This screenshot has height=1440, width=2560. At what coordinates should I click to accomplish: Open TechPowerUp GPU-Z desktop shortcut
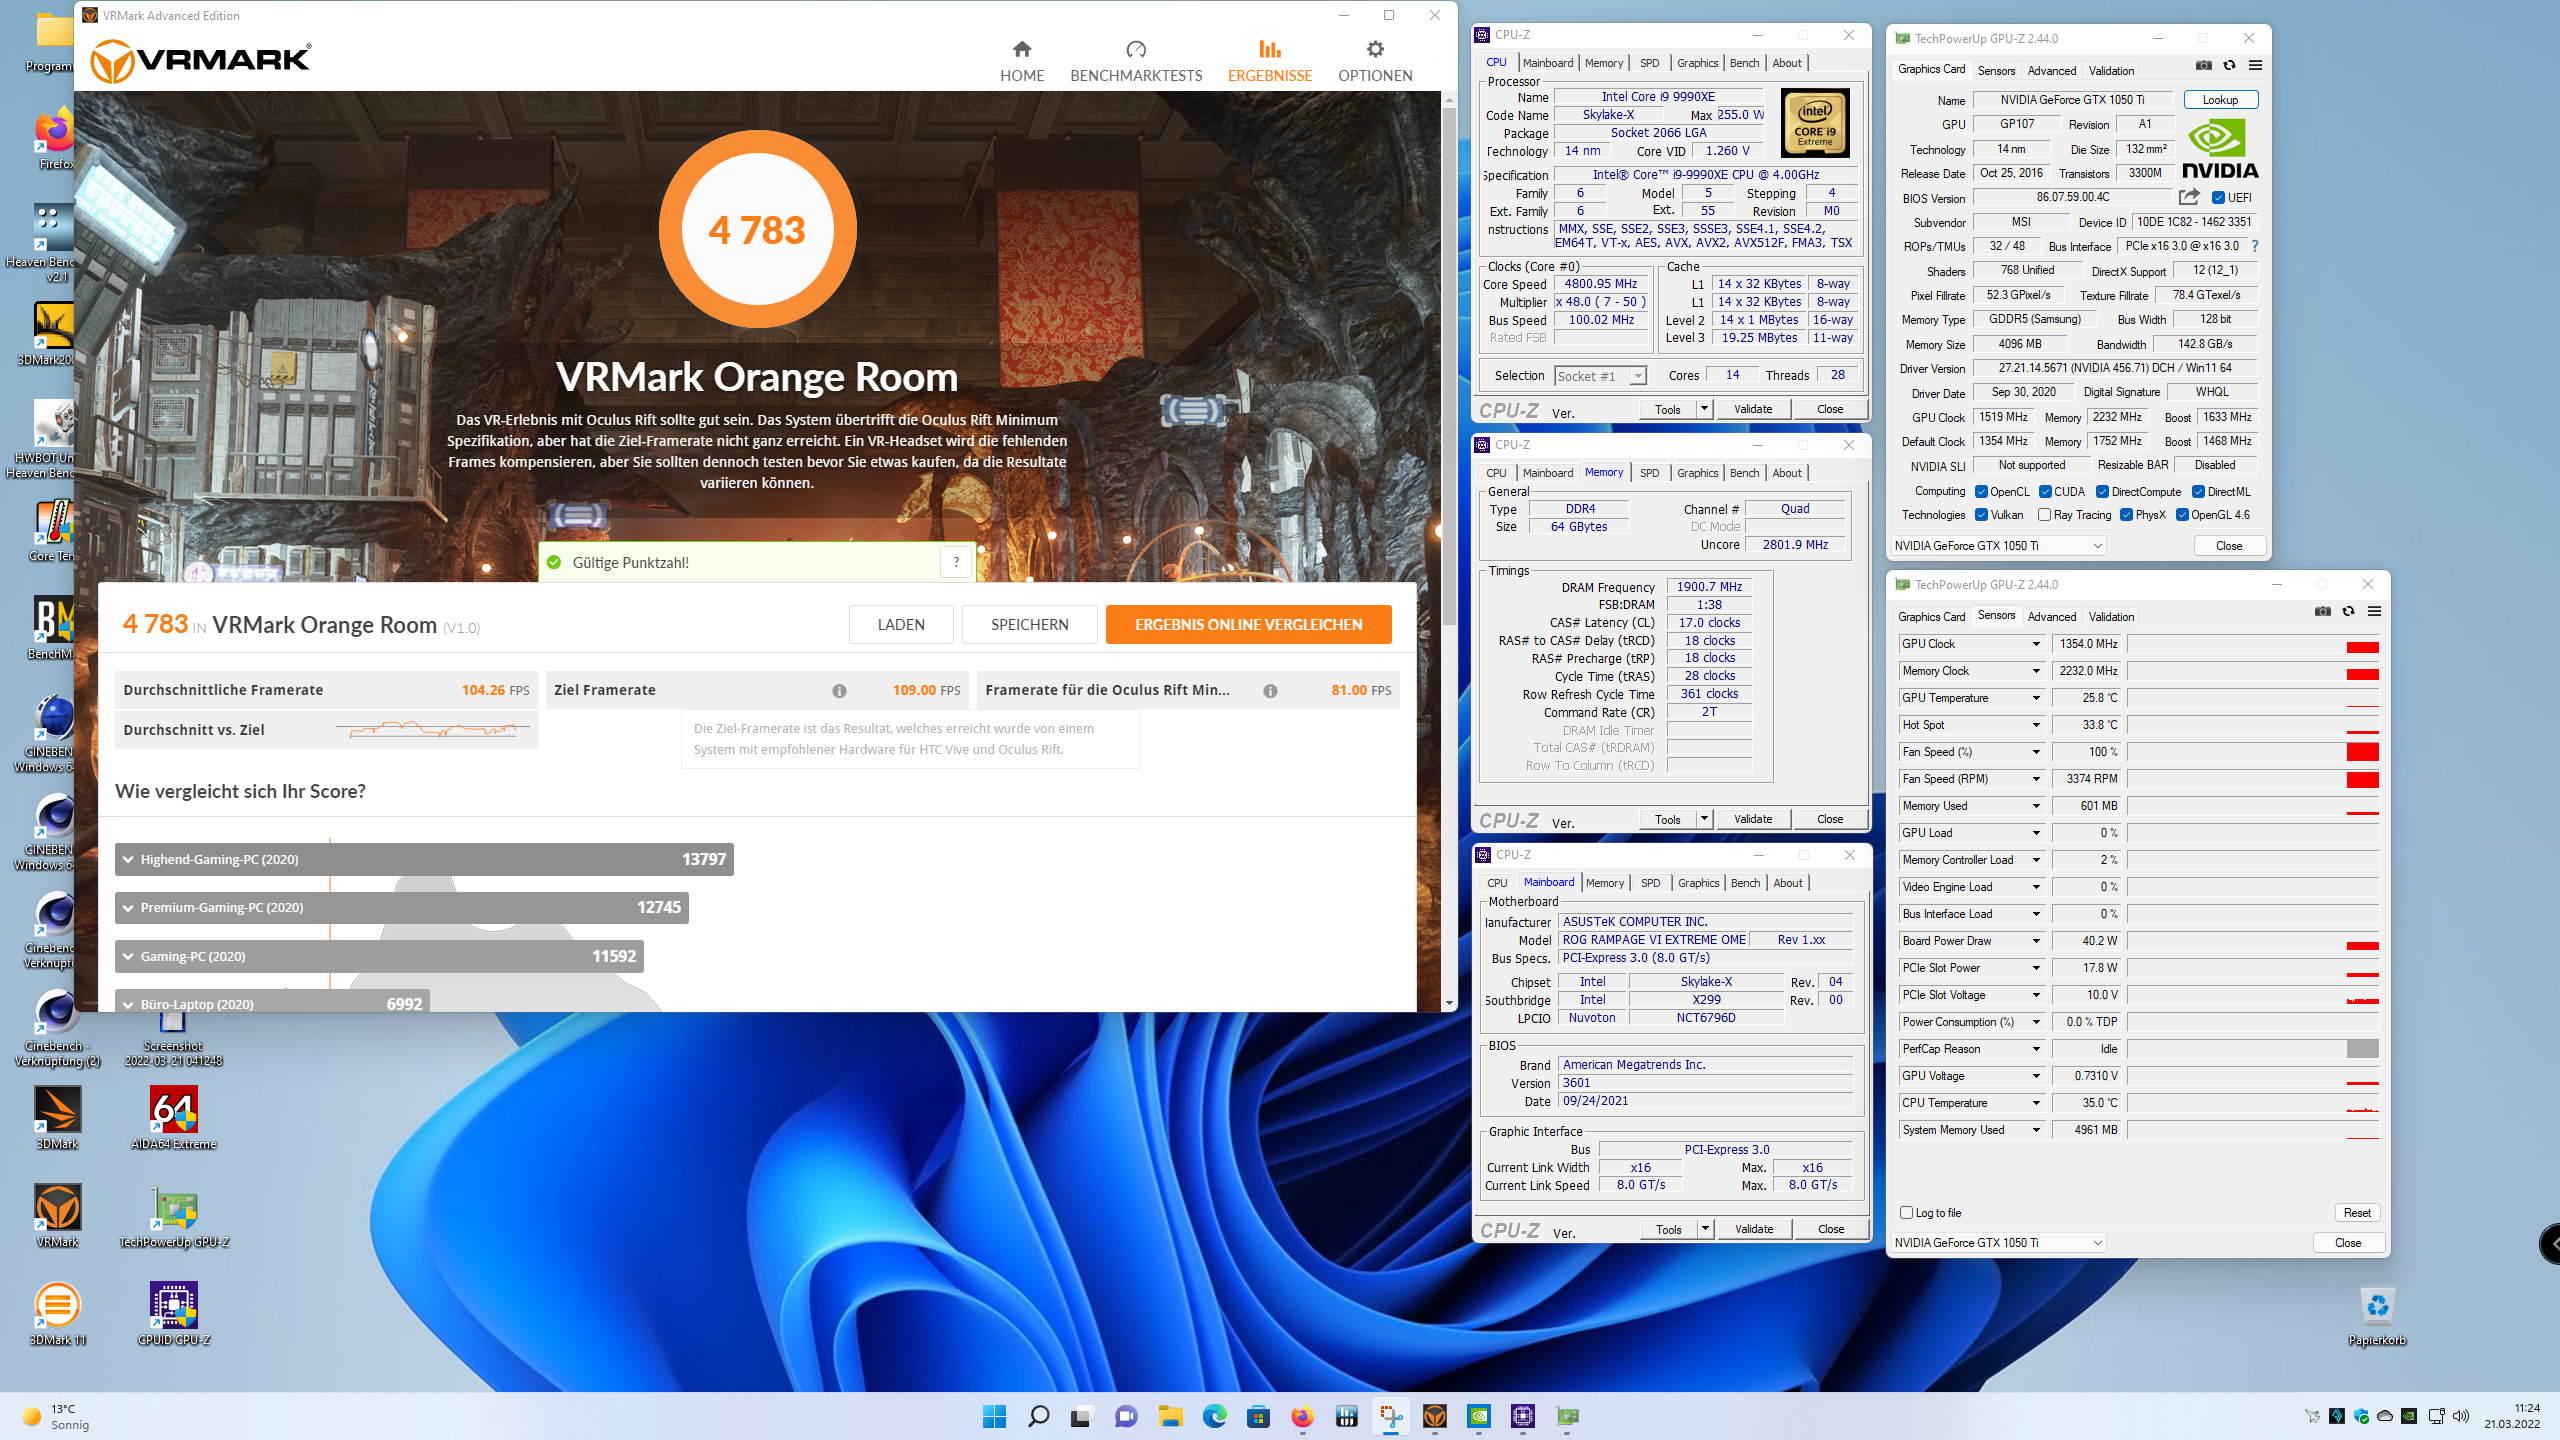pyautogui.click(x=174, y=1216)
